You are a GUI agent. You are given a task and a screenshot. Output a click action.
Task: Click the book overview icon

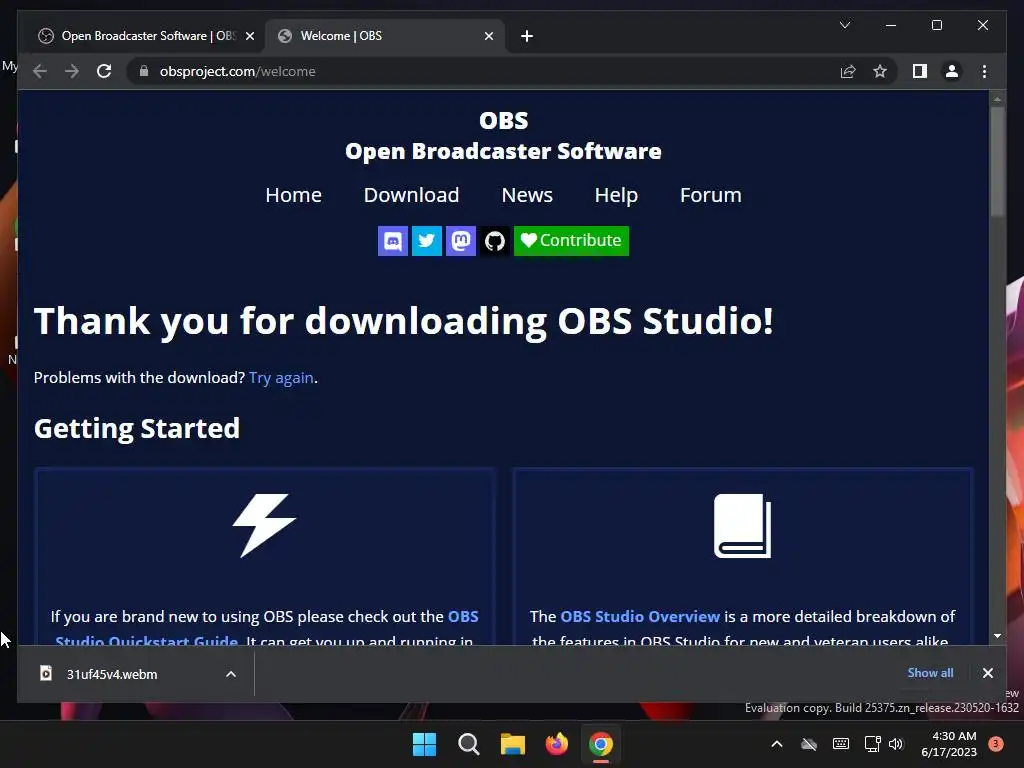(743, 526)
